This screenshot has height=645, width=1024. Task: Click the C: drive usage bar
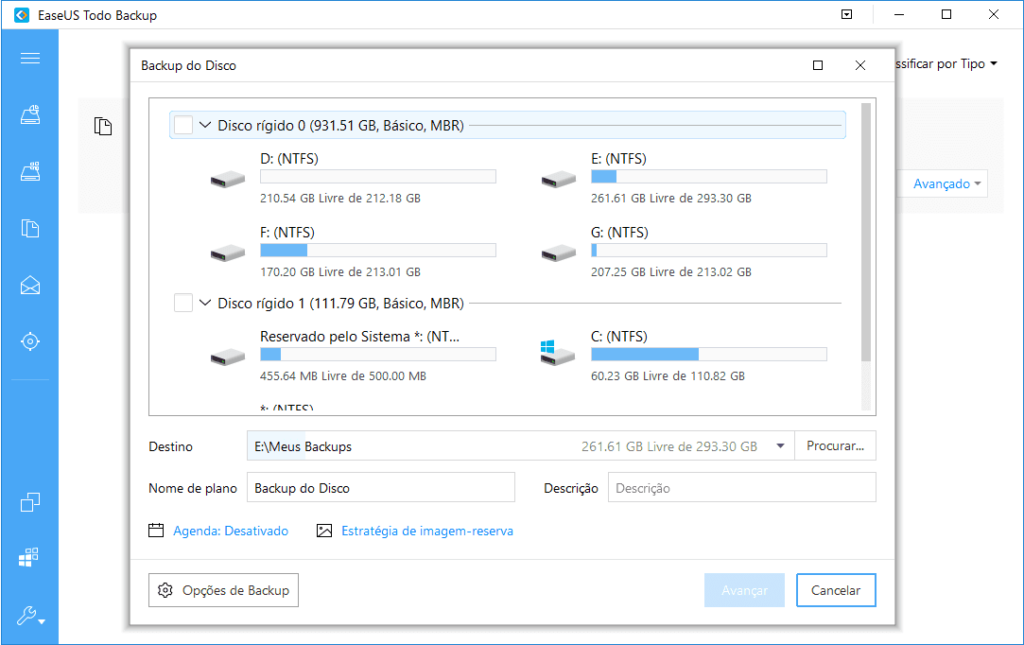(709, 354)
